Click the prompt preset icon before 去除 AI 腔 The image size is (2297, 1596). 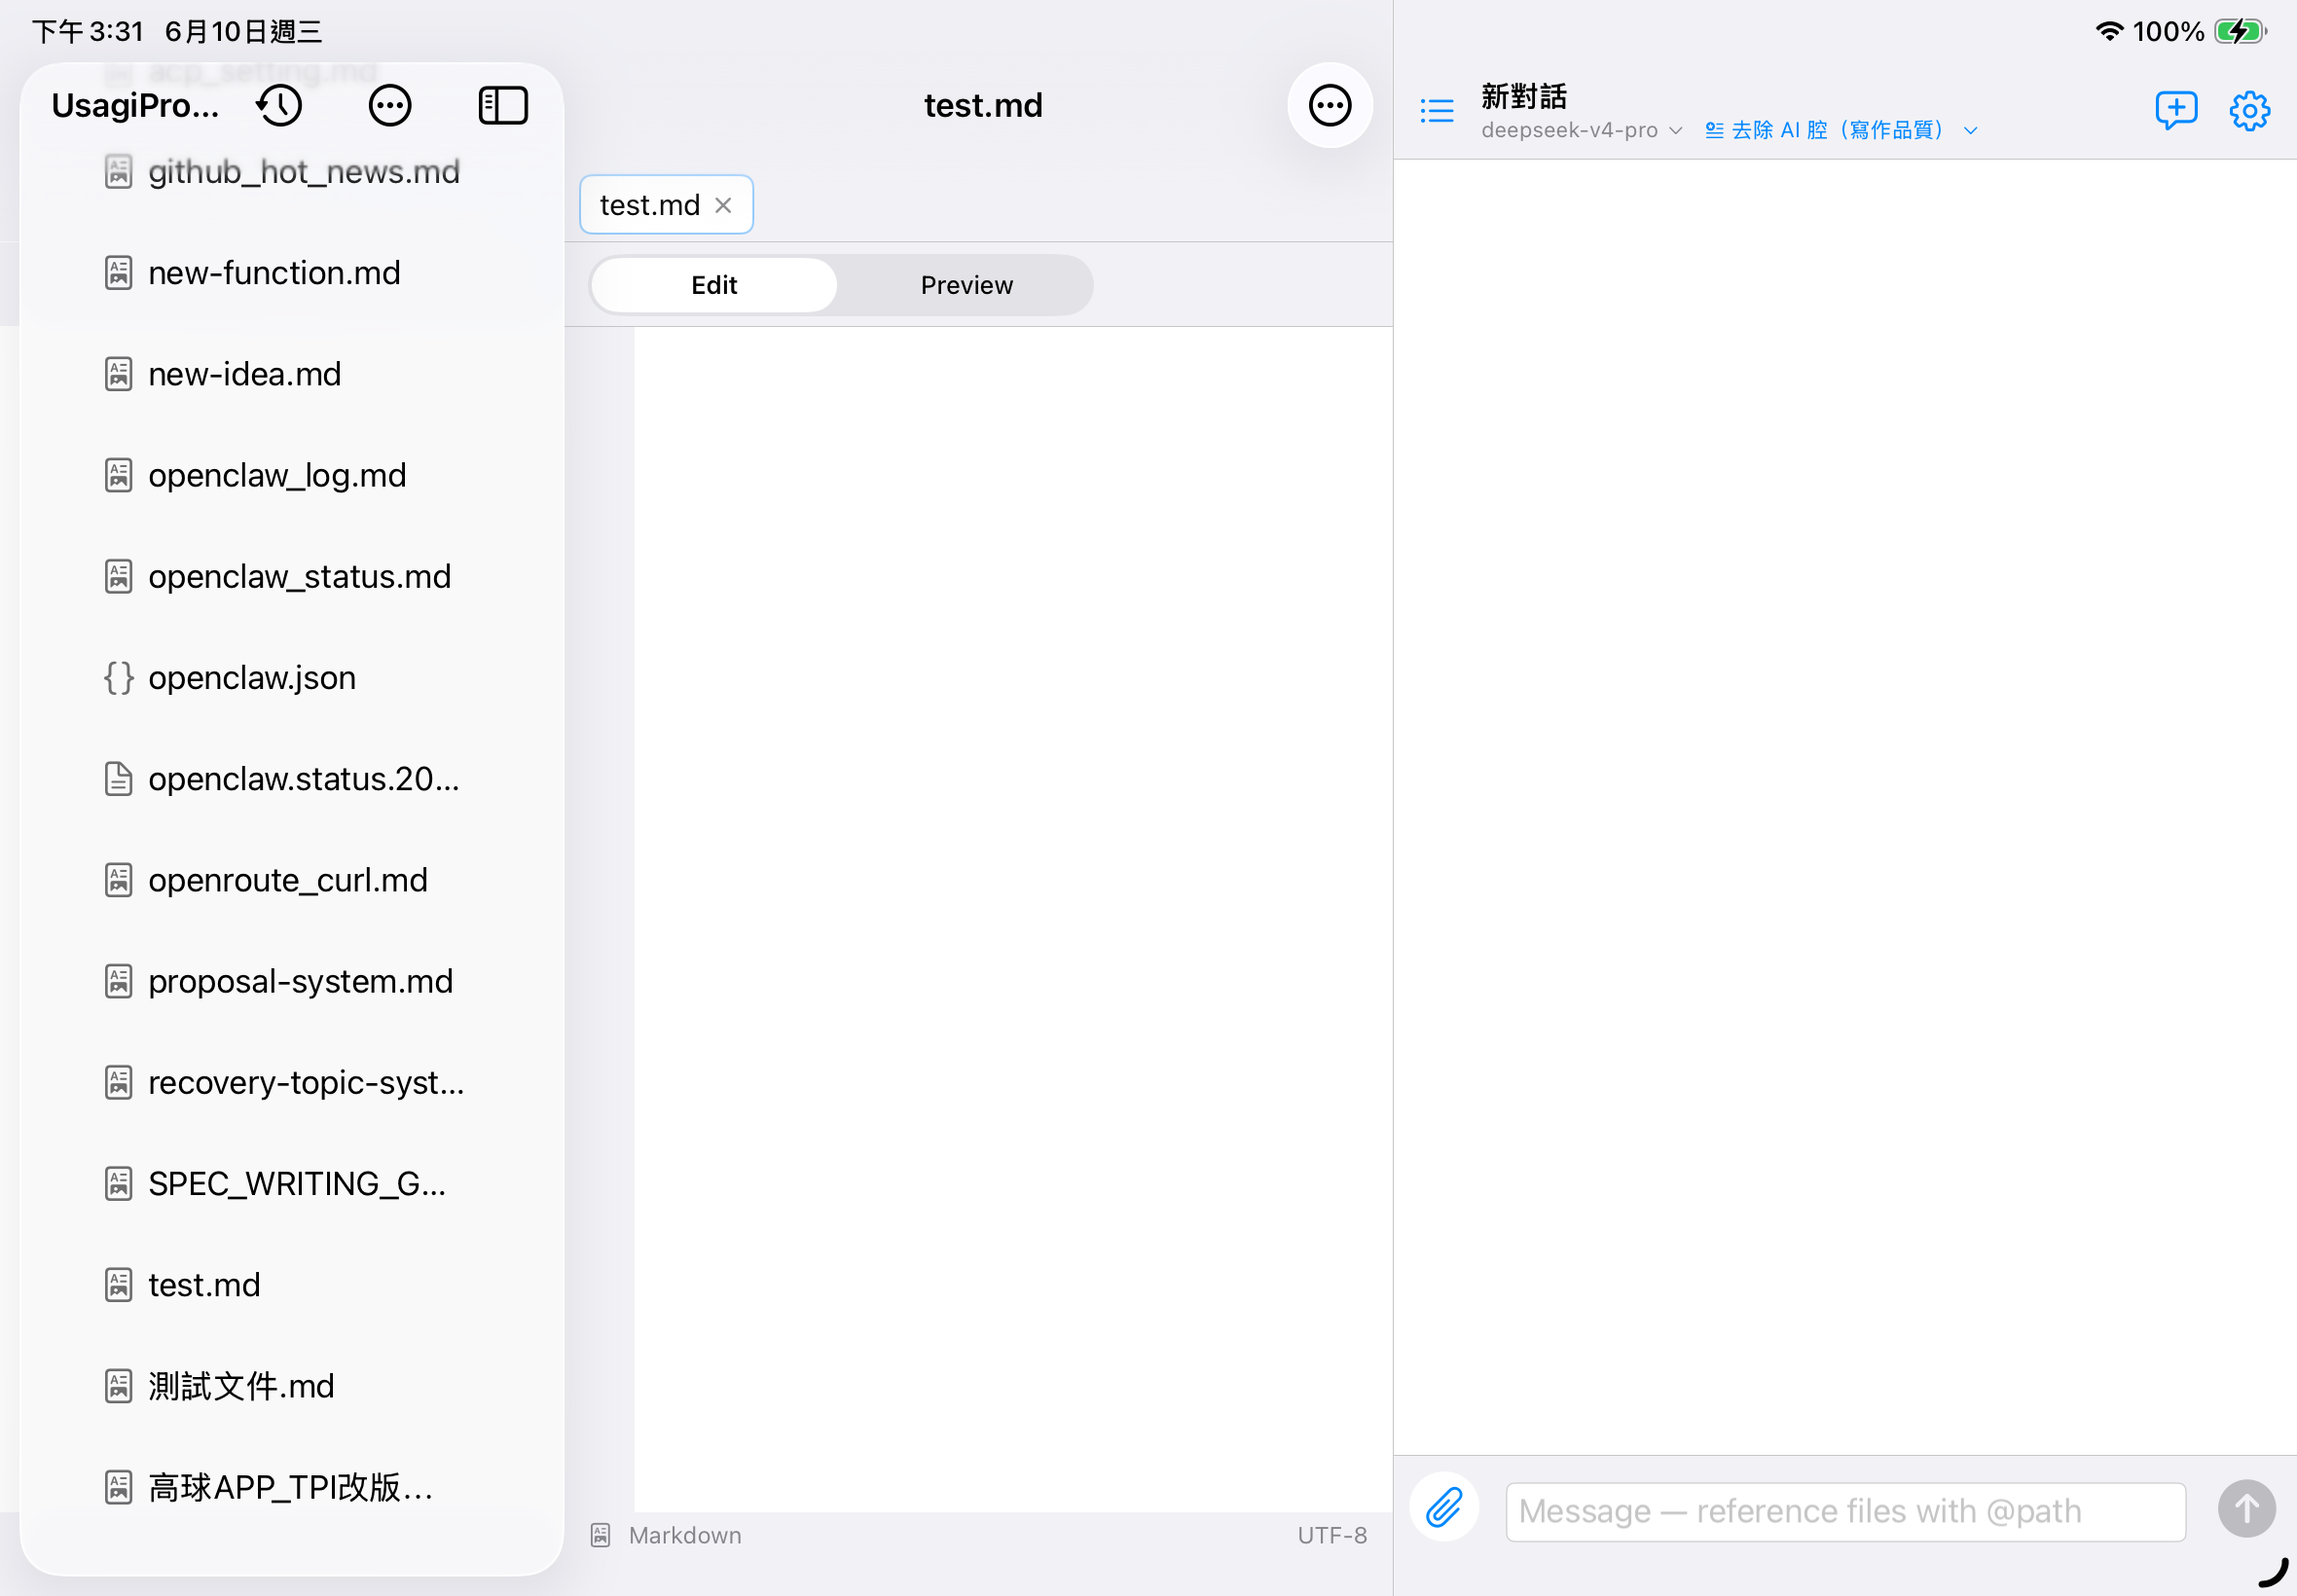pos(1714,130)
